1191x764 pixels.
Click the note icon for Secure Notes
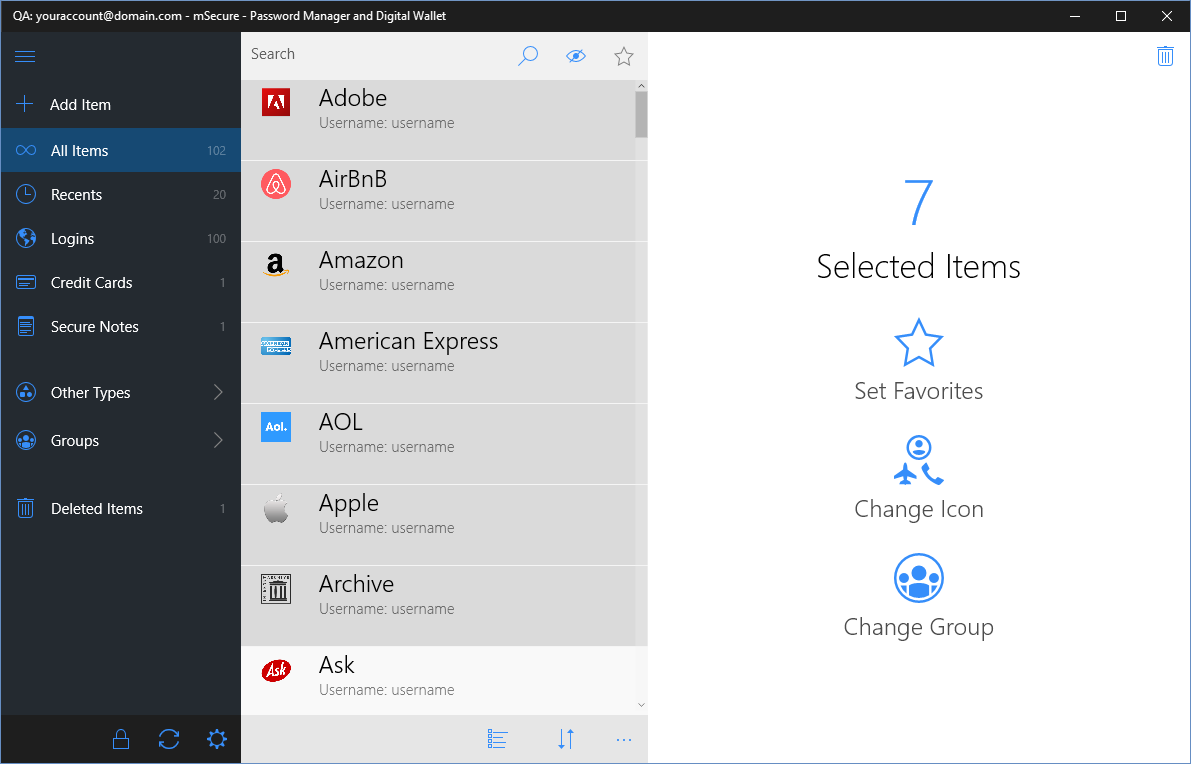(x=26, y=327)
